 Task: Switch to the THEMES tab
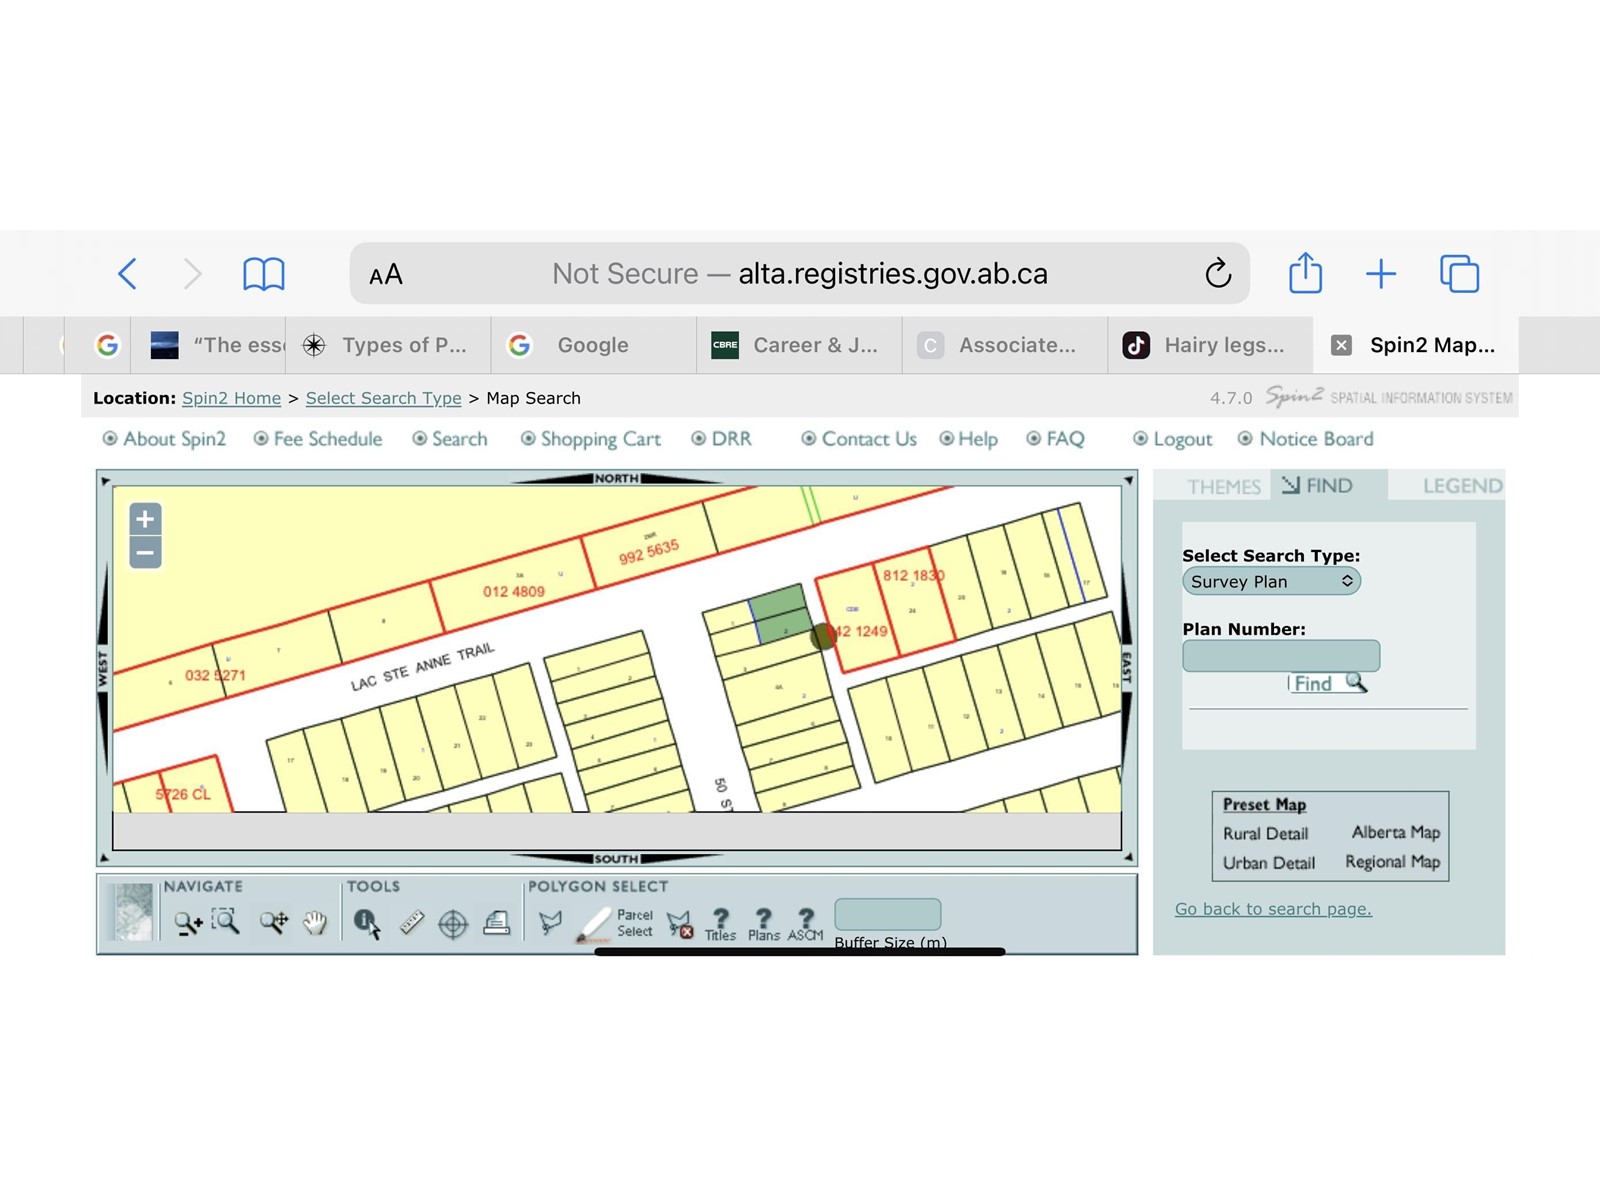[1223, 487]
